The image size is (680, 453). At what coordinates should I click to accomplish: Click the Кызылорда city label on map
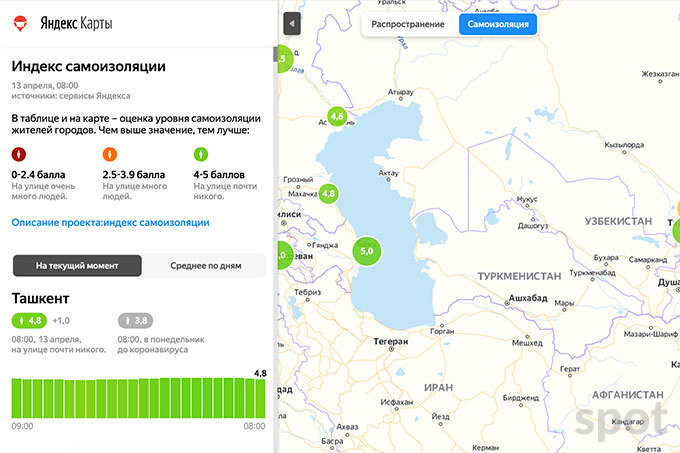[x=624, y=145]
